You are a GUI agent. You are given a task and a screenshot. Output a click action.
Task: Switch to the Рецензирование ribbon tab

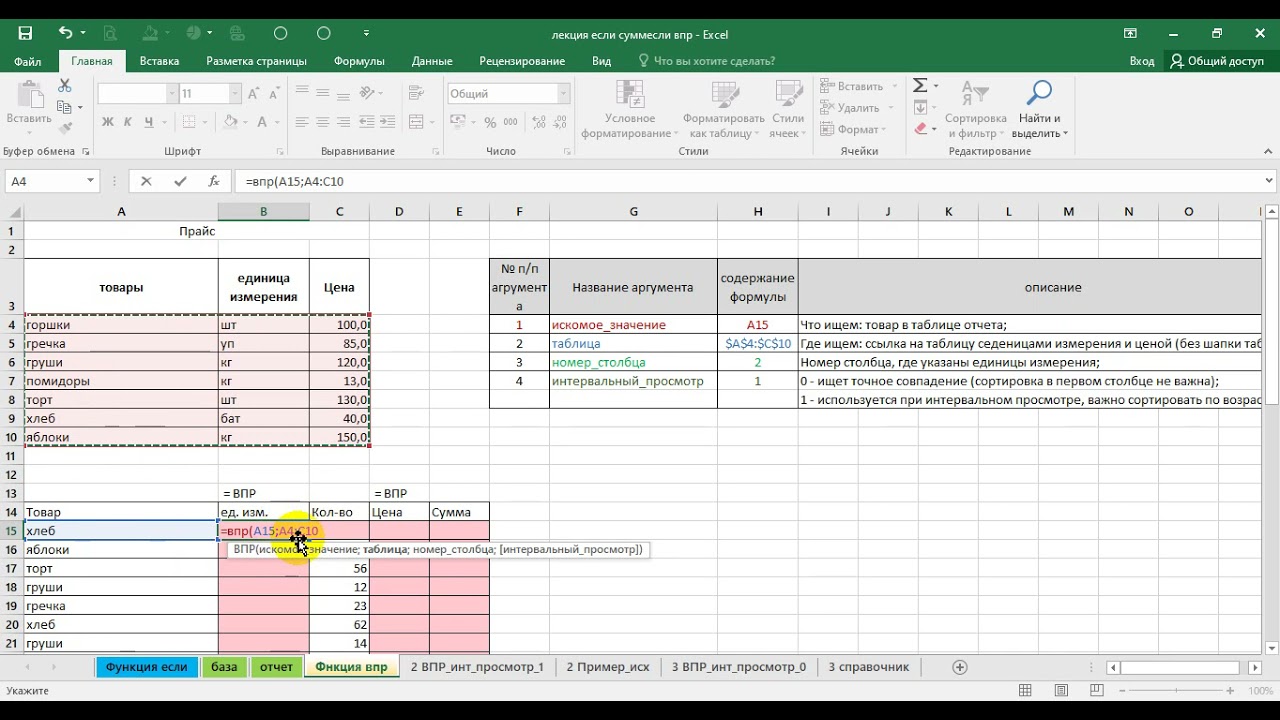coord(522,61)
